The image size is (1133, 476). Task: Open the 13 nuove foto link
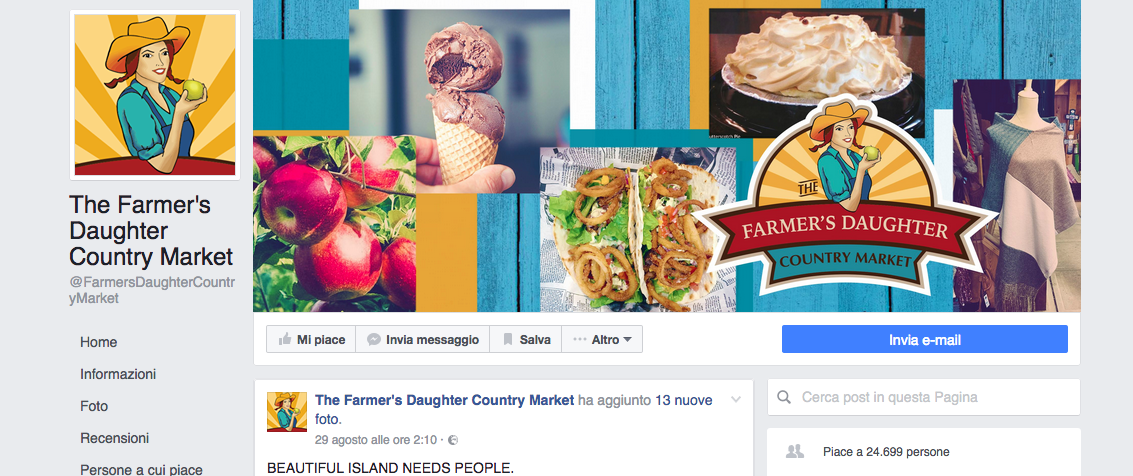514,410
